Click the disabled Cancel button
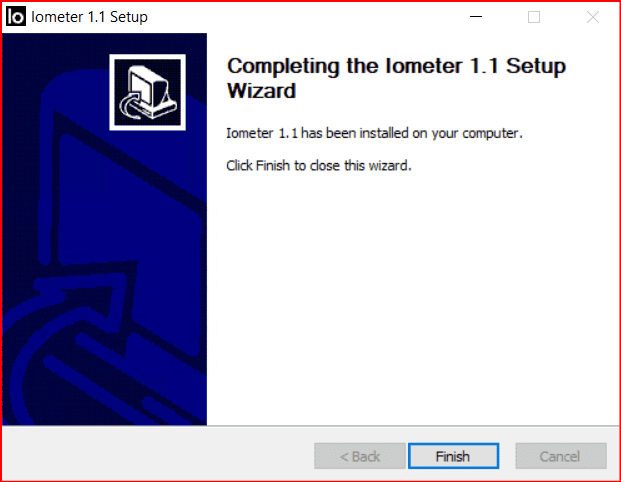This screenshot has height=482, width=621. 561,456
